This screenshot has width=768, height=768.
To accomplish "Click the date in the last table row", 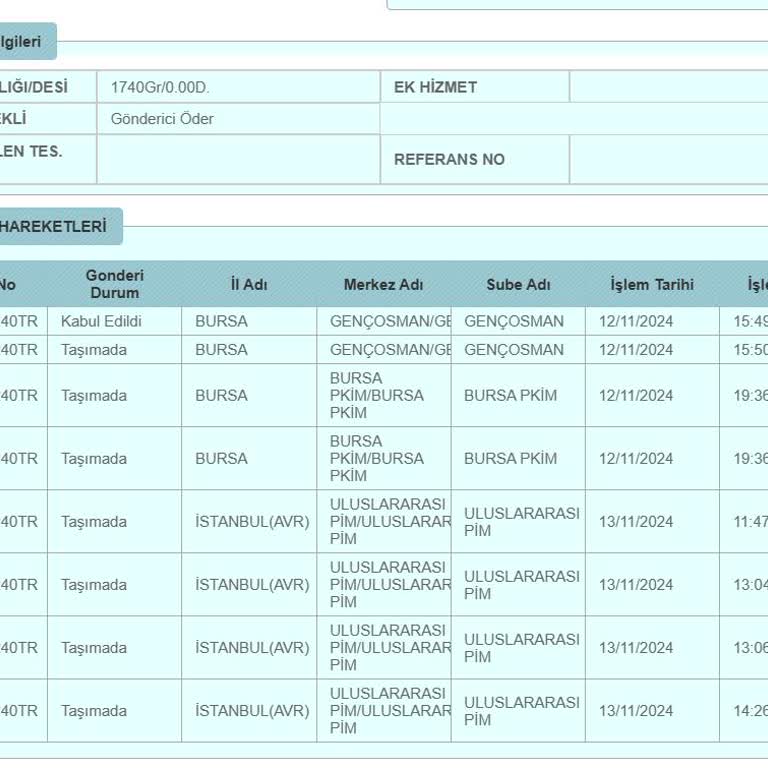I will tap(636, 711).
